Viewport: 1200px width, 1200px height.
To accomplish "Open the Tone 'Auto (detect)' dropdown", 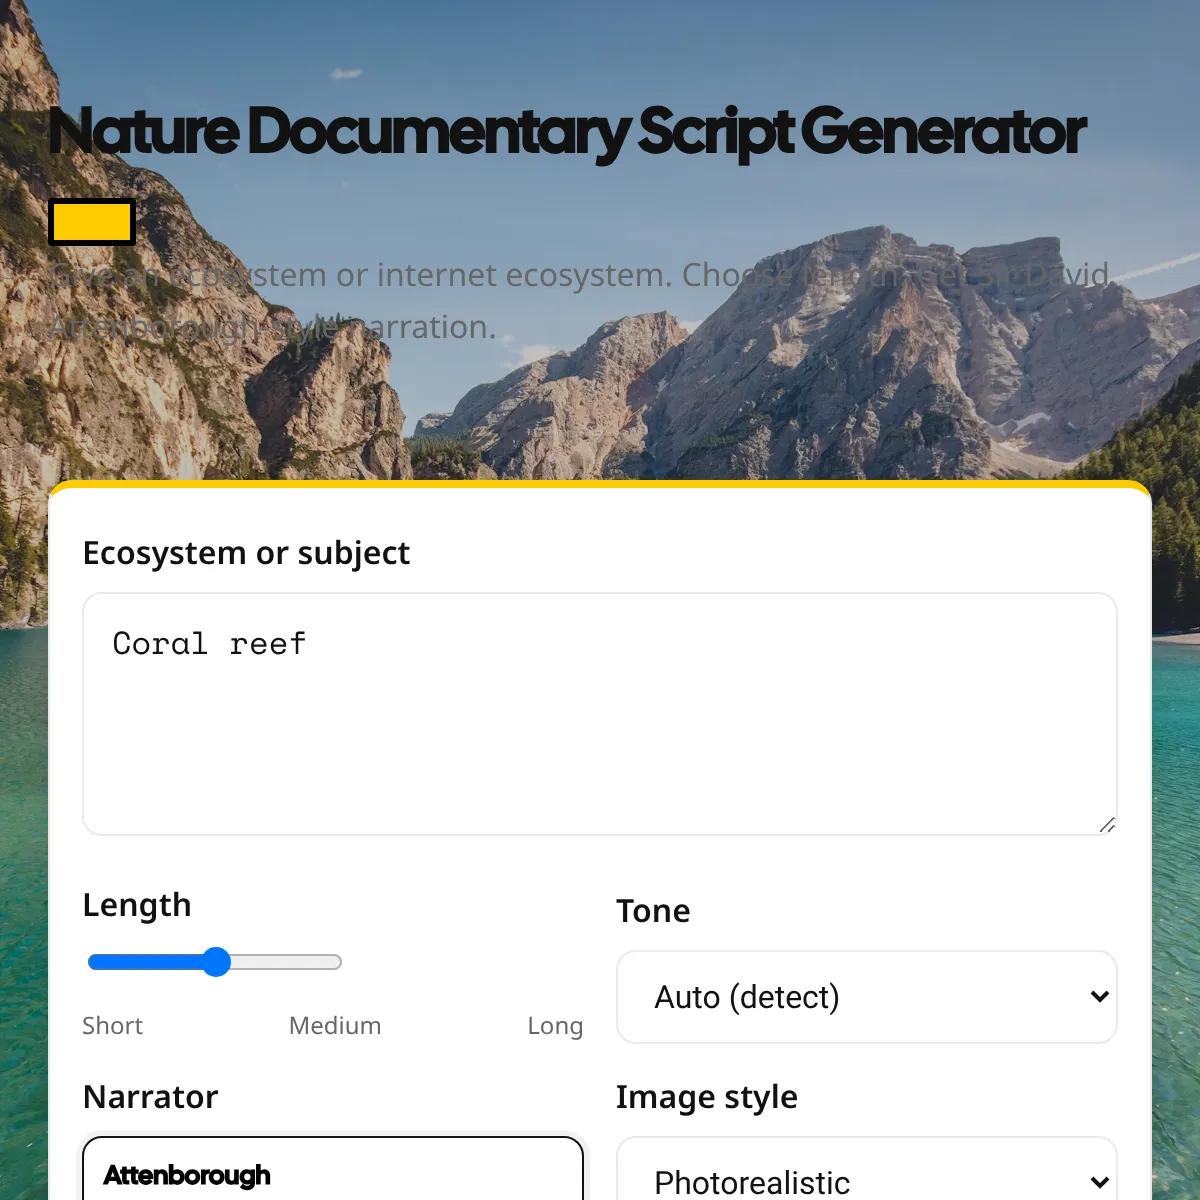I will tap(867, 997).
